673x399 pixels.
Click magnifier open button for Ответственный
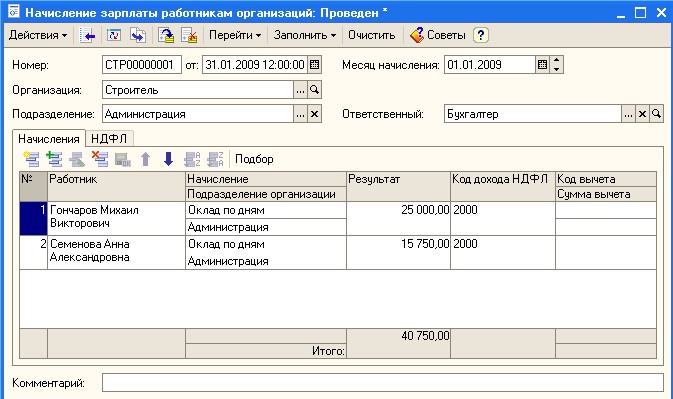click(657, 114)
